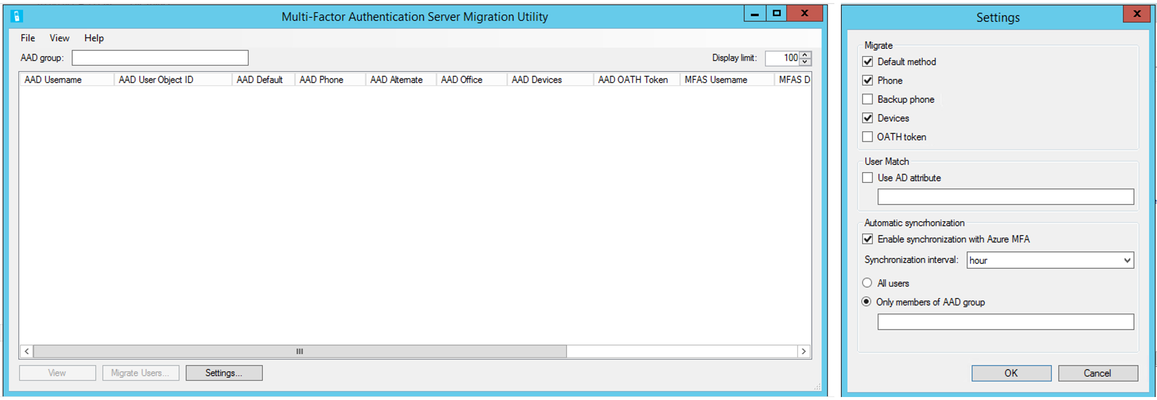Click the MFAS Username column header
Viewport: 1157px width, 400px height.
[x=727, y=80]
